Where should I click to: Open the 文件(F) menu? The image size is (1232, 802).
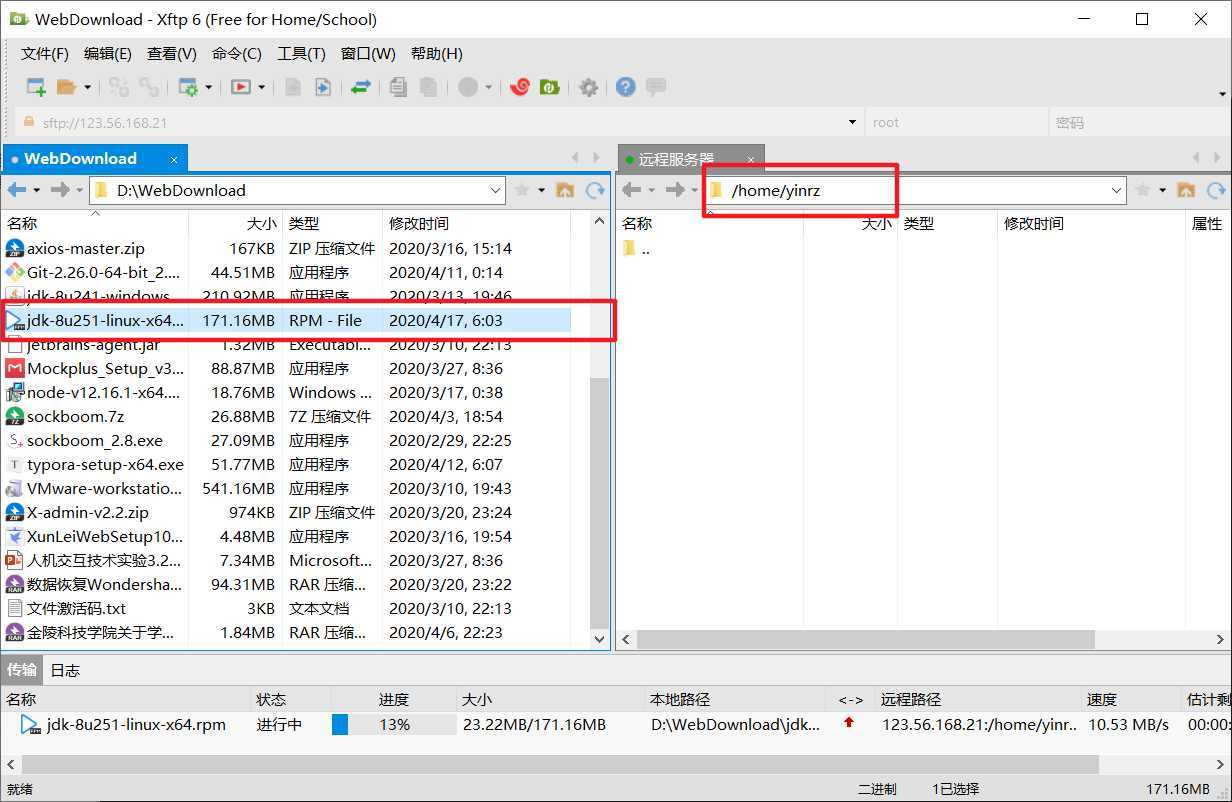tap(45, 54)
